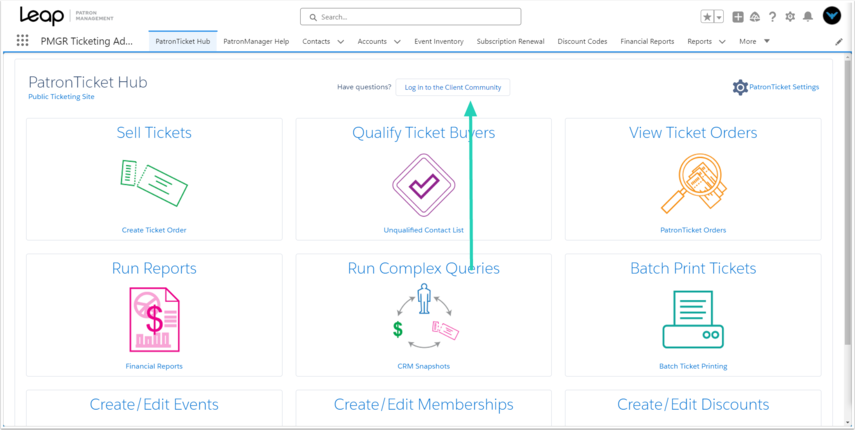Image resolution: width=855 pixels, height=430 pixels.
Task: Click the pink dollar report icon
Action: coord(154,319)
